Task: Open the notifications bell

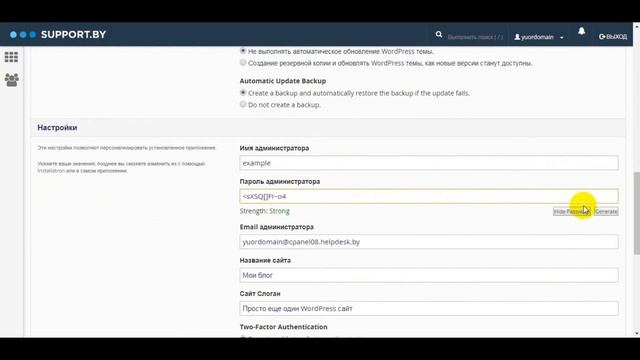Action: coord(581,31)
